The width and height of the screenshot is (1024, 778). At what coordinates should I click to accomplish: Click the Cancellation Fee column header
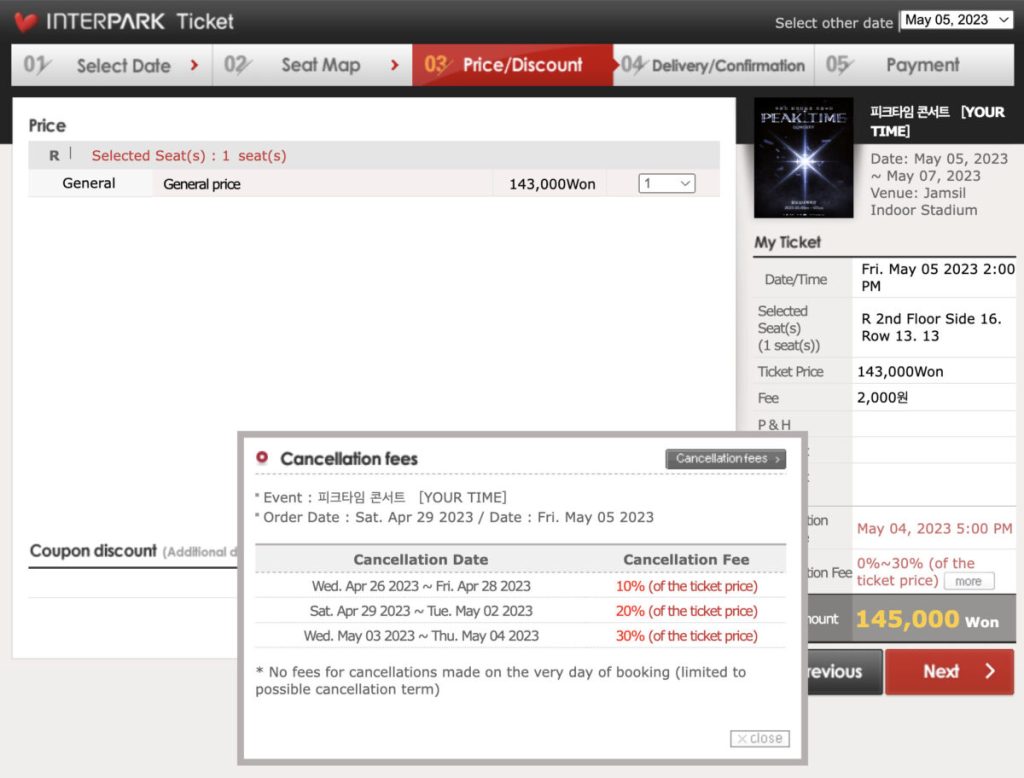686,560
